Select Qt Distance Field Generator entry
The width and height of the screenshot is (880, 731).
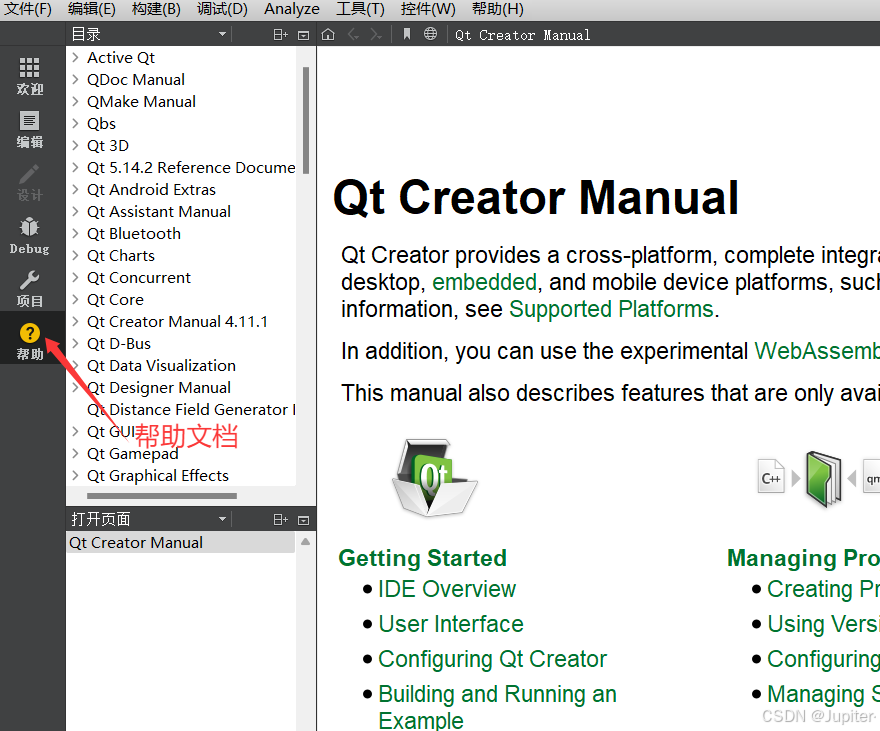191,410
